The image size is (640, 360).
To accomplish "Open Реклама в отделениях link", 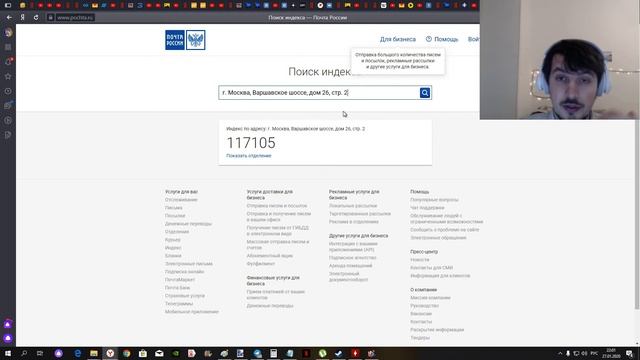I will [353, 222].
